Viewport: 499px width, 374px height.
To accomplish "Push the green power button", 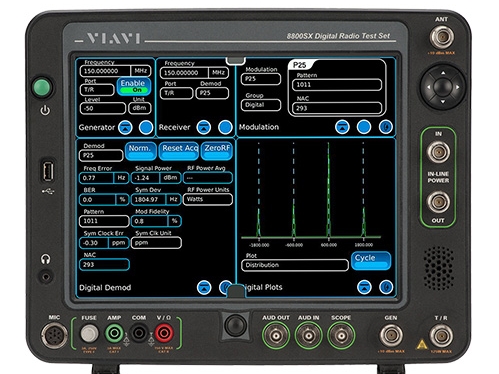I will 42,87.
